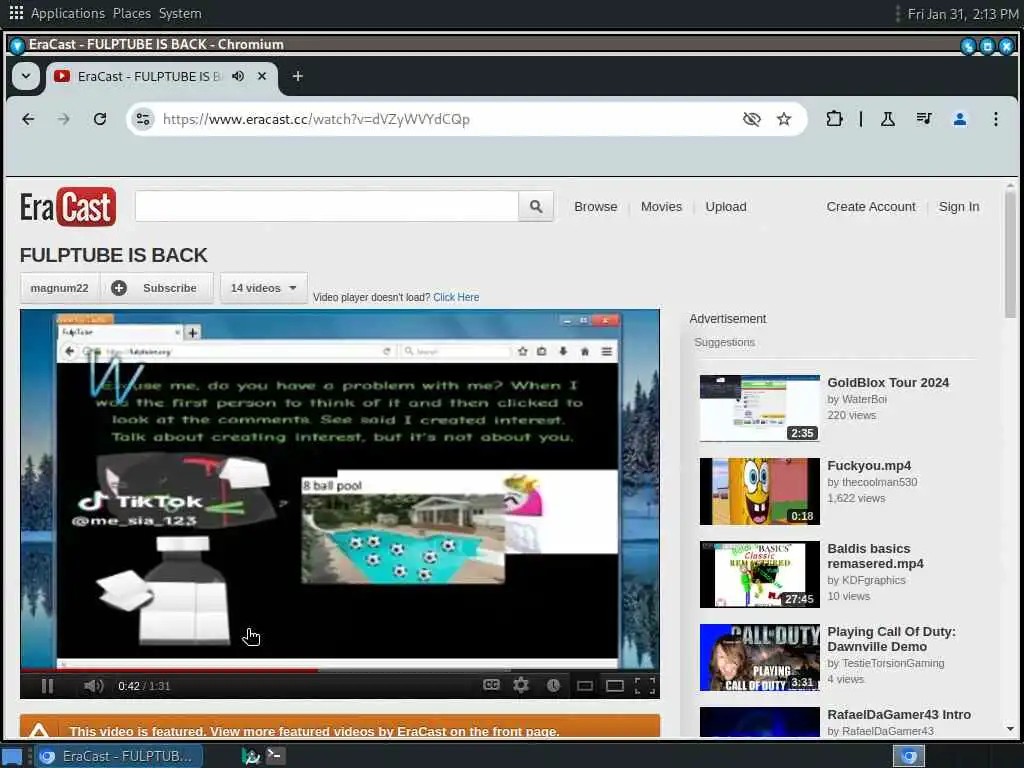
Task: Open site information icon in address bar
Action: 143,119
